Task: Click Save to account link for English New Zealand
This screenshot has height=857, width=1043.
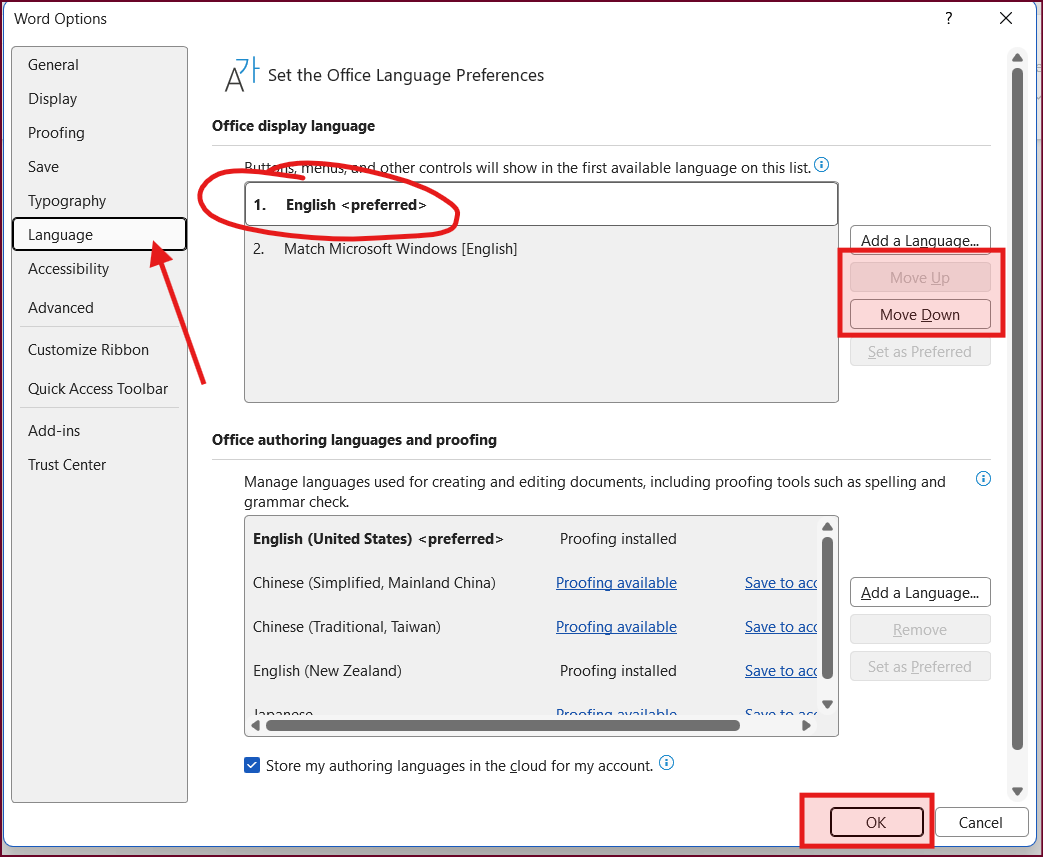Action: click(x=781, y=671)
